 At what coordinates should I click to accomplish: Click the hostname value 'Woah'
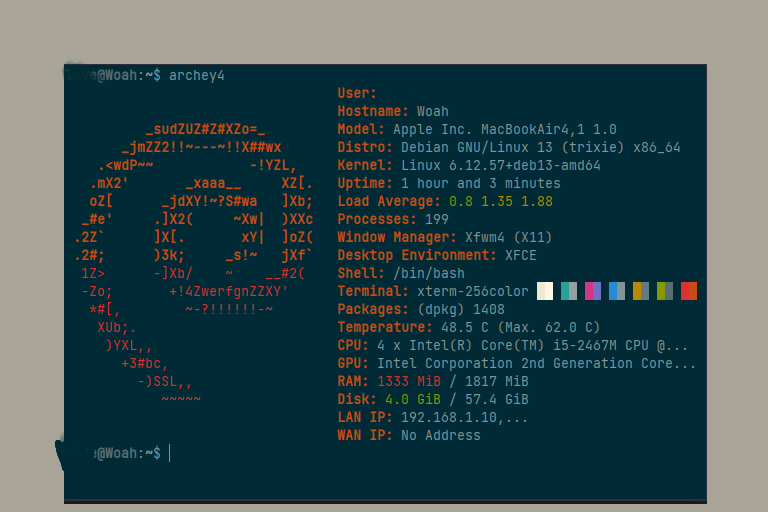tap(432, 111)
